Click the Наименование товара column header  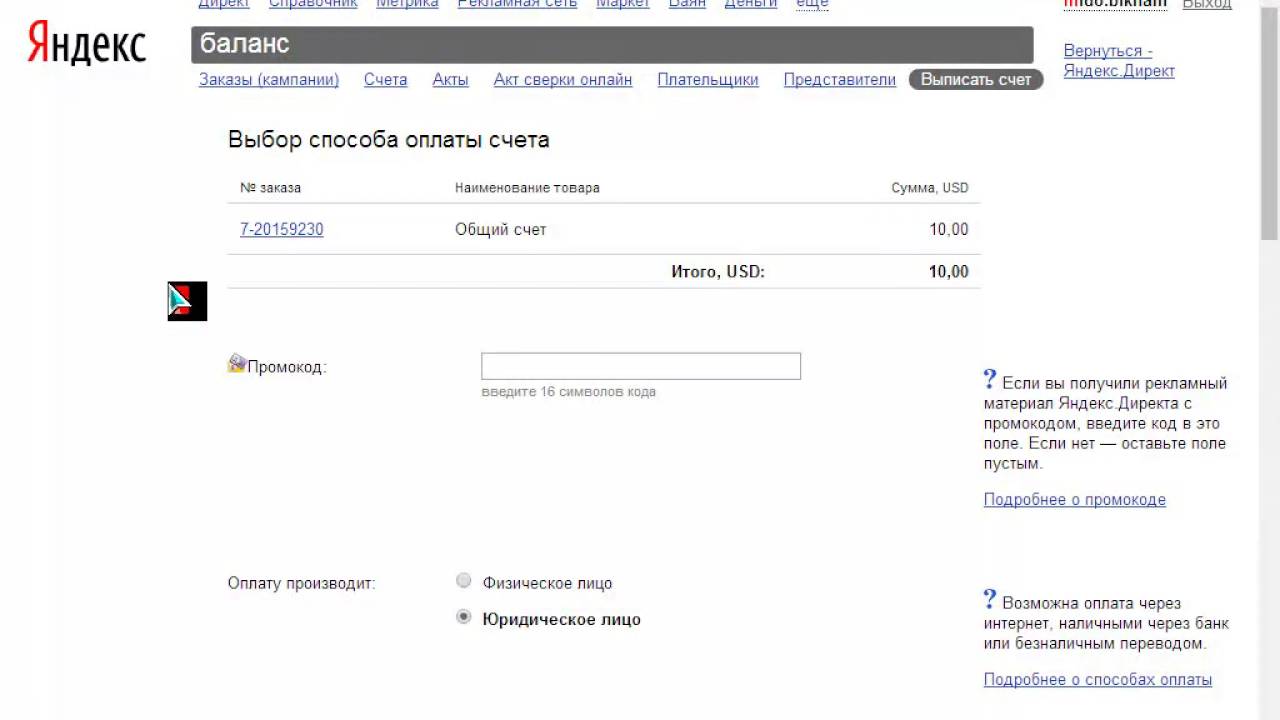(527, 188)
